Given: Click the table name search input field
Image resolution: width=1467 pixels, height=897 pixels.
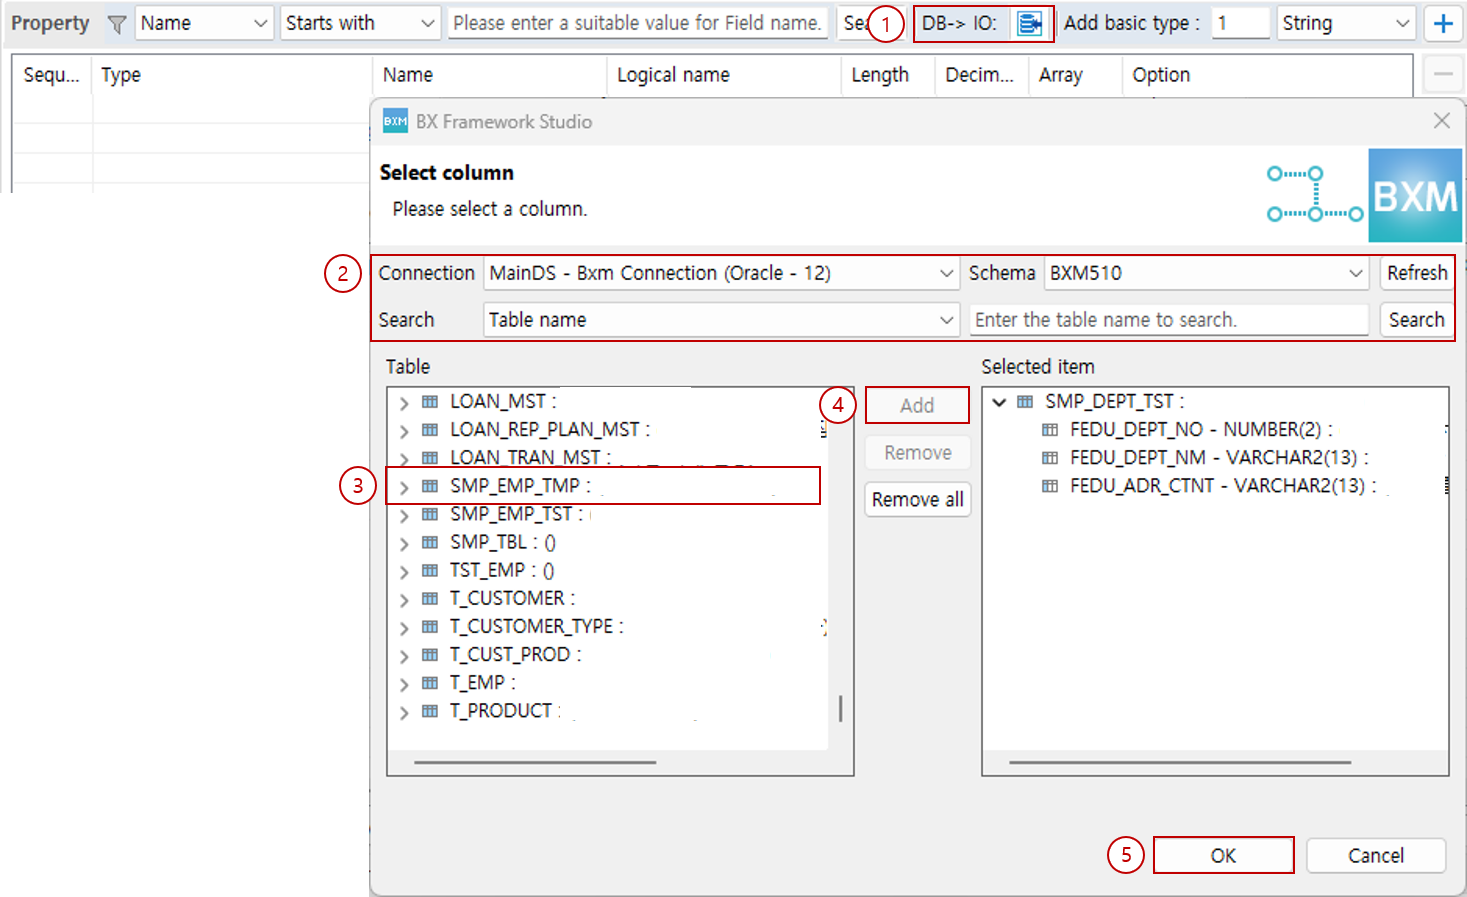Looking at the screenshot, I should pyautogui.click(x=1168, y=319).
